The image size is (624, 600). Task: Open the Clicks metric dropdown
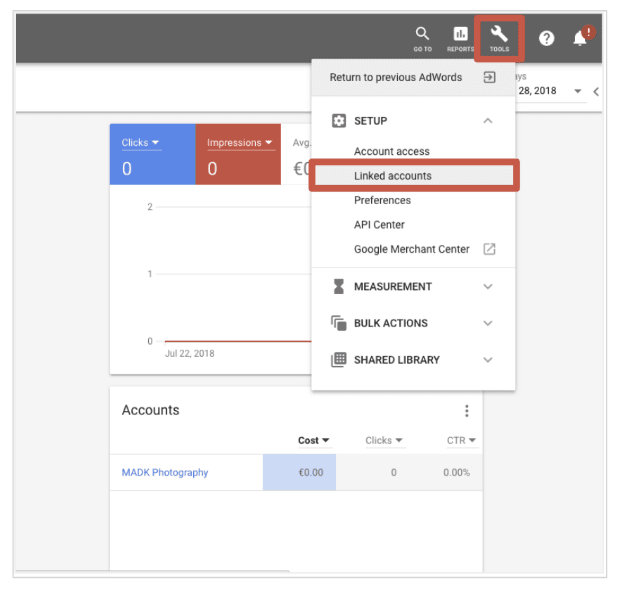tap(141, 143)
